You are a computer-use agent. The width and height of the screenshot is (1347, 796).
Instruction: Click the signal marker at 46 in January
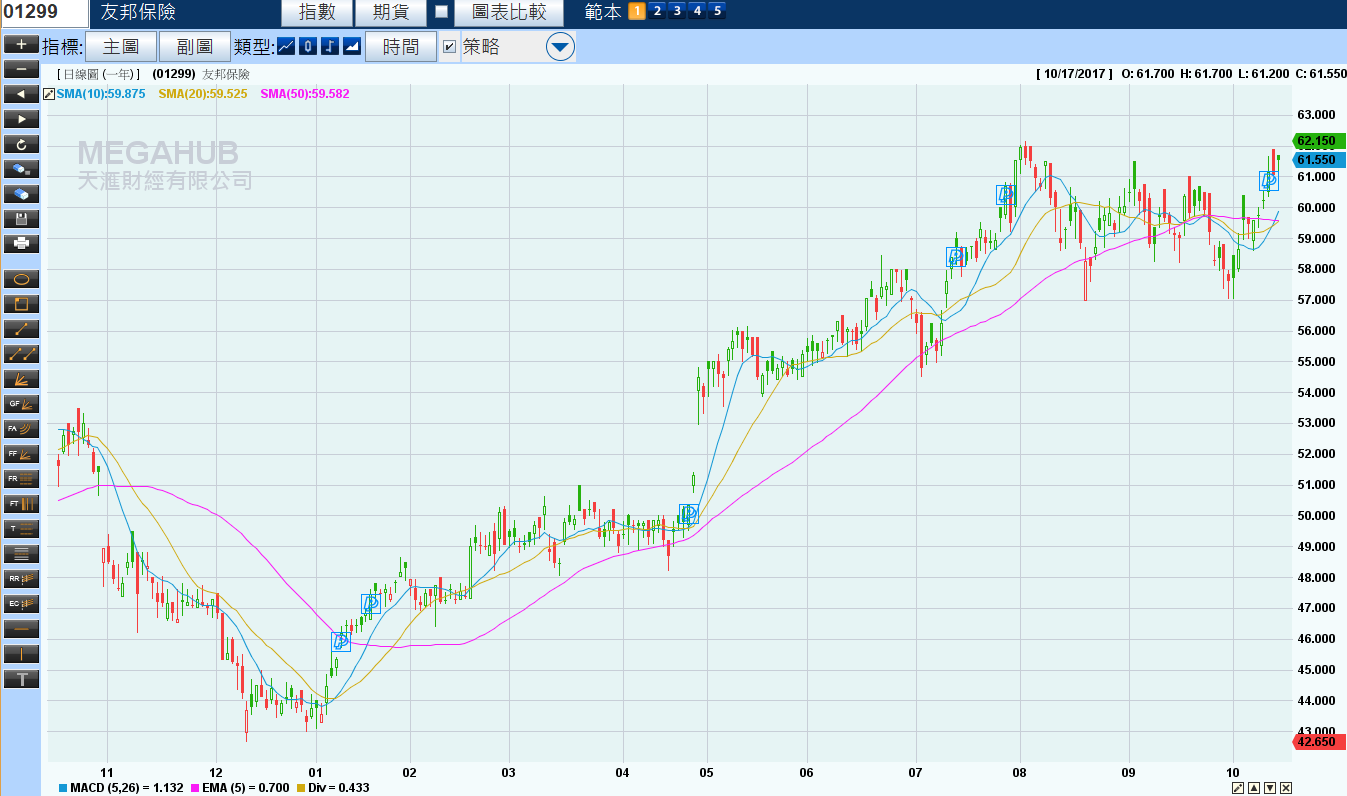pyautogui.click(x=340, y=641)
